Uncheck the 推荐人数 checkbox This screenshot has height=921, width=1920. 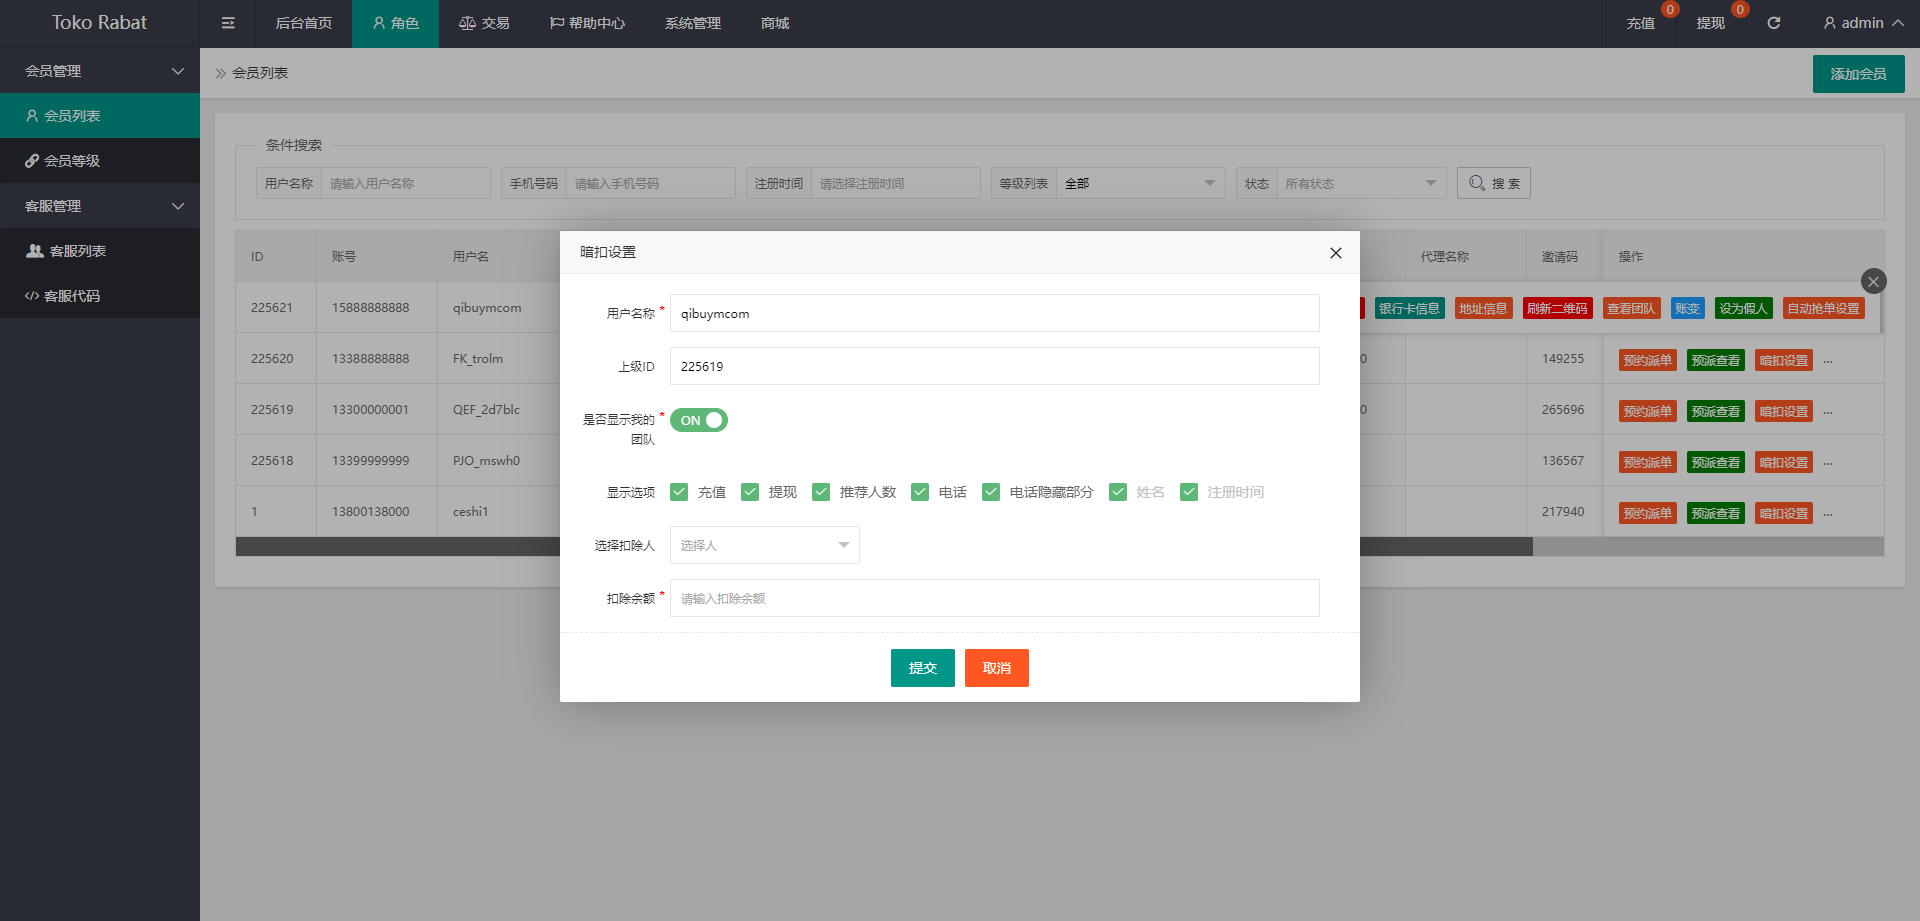821,492
